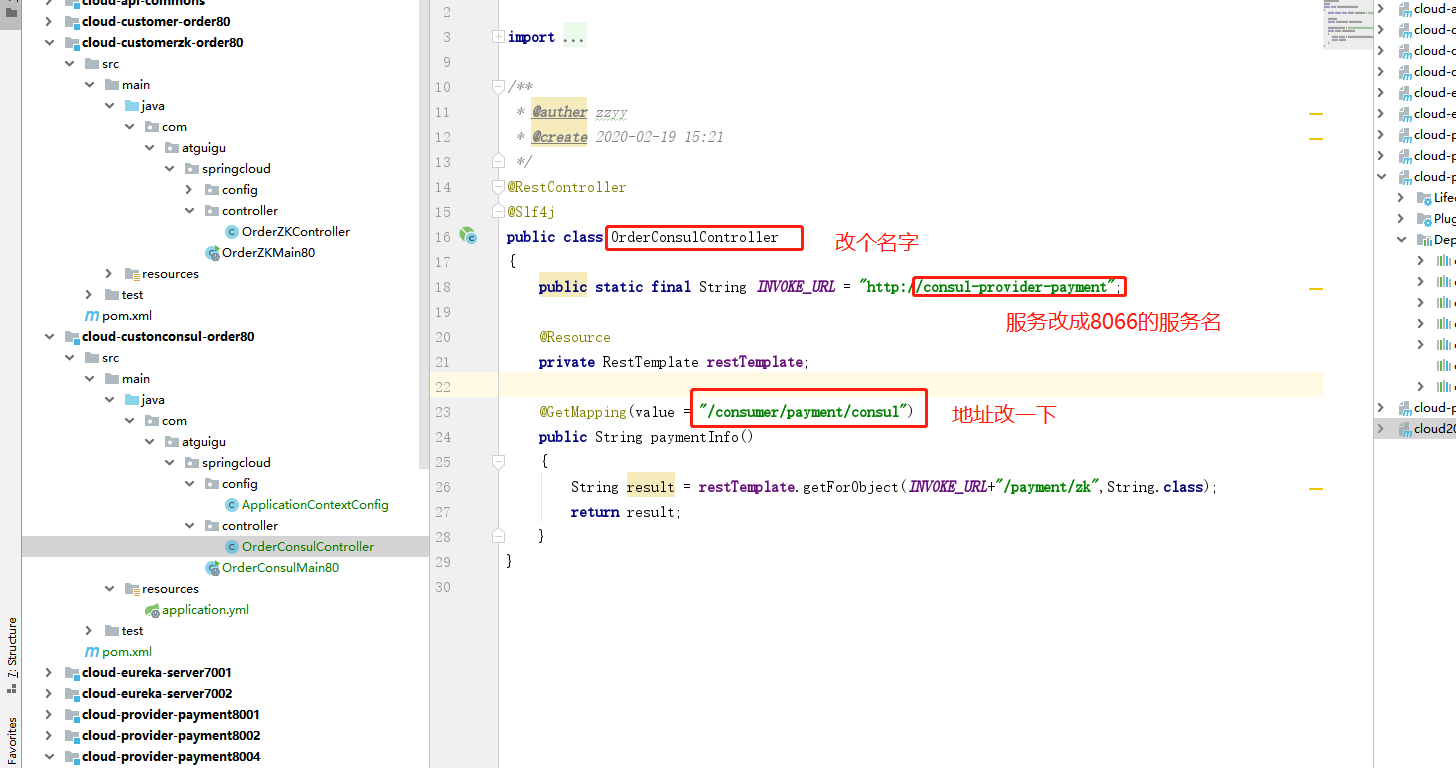Image resolution: width=1456 pixels, height=768 pixels.
Task: Click the Spring bean gutter icon at line 16
Action: (x=467, y=236)
